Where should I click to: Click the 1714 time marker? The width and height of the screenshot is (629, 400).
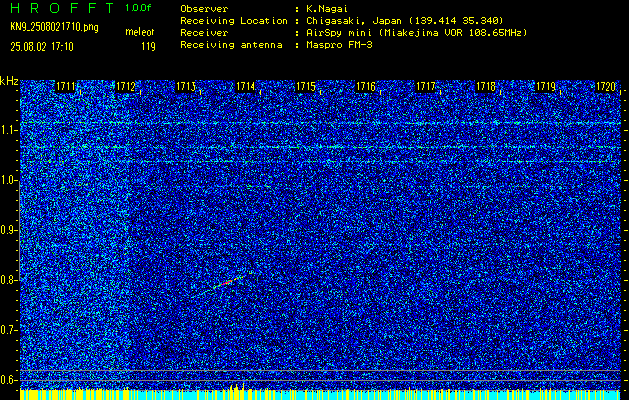tap(246, 86)
